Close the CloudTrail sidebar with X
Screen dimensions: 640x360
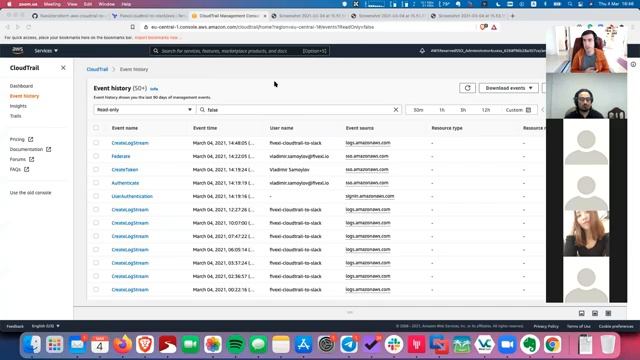click(63, 68)
